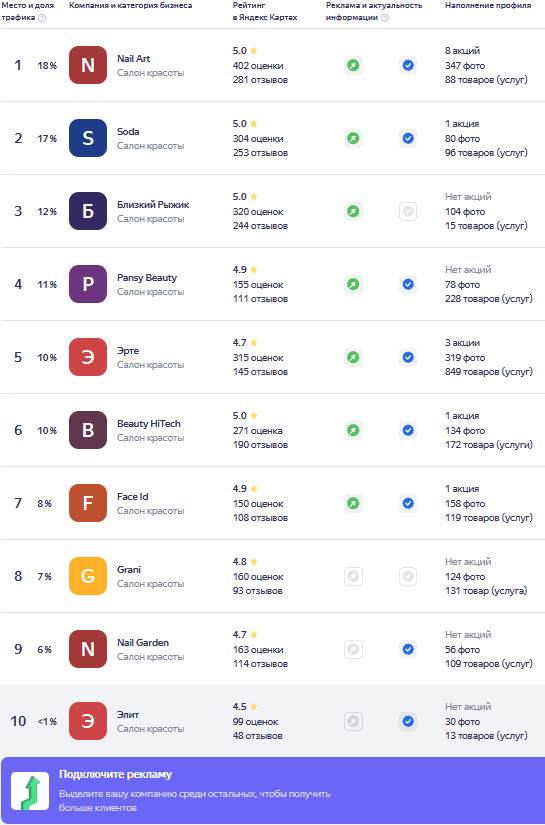The width and height of the screenshot is (545, 825).
Task: Open the Эрте company link
Action: coord(128,351)
